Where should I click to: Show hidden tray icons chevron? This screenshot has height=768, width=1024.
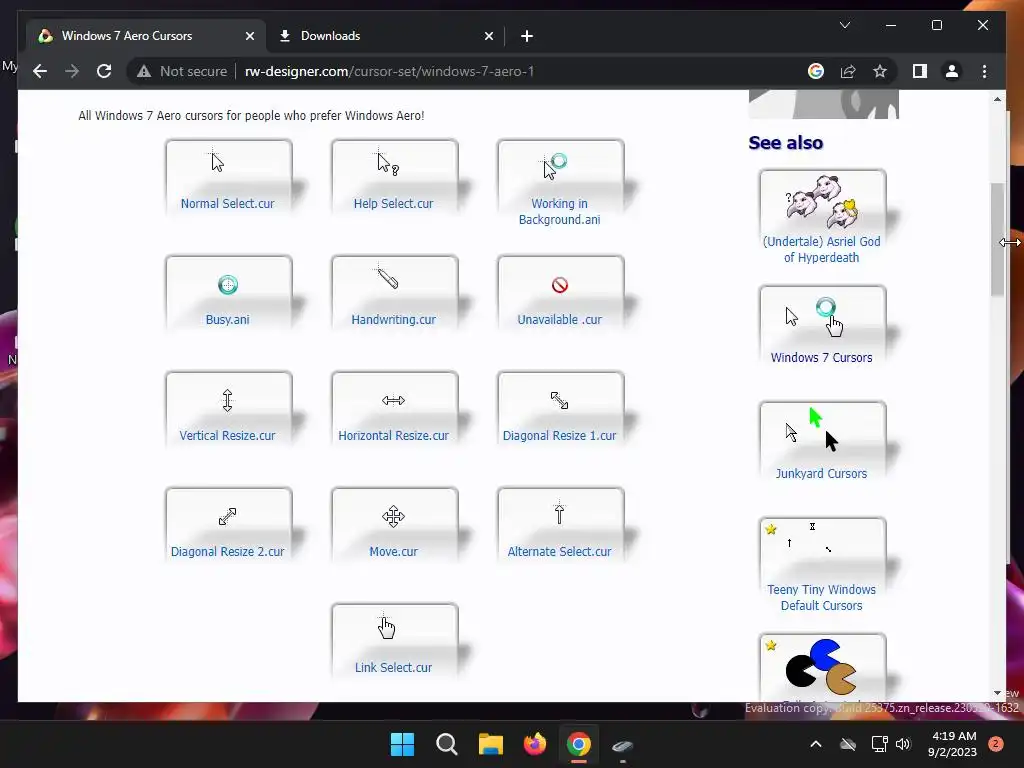[x=816, y=744]
